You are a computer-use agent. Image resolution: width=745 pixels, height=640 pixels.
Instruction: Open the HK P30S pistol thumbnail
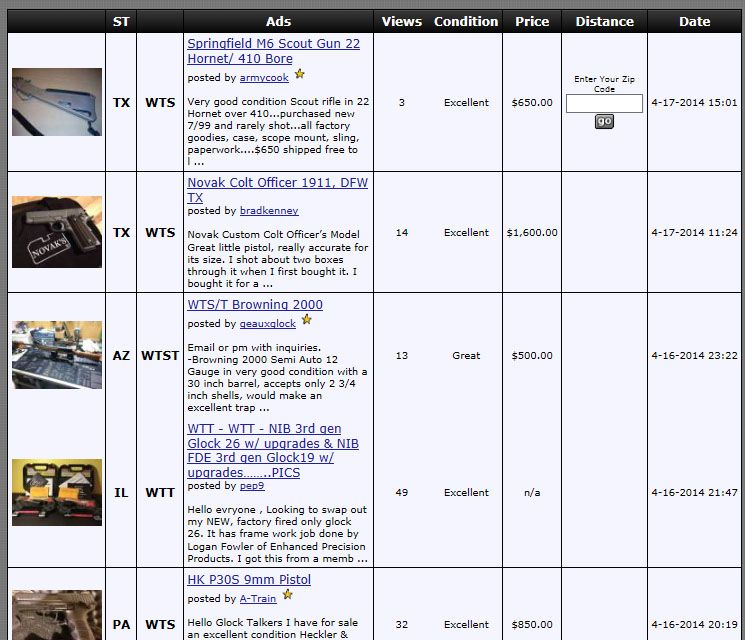pos(57,615)
